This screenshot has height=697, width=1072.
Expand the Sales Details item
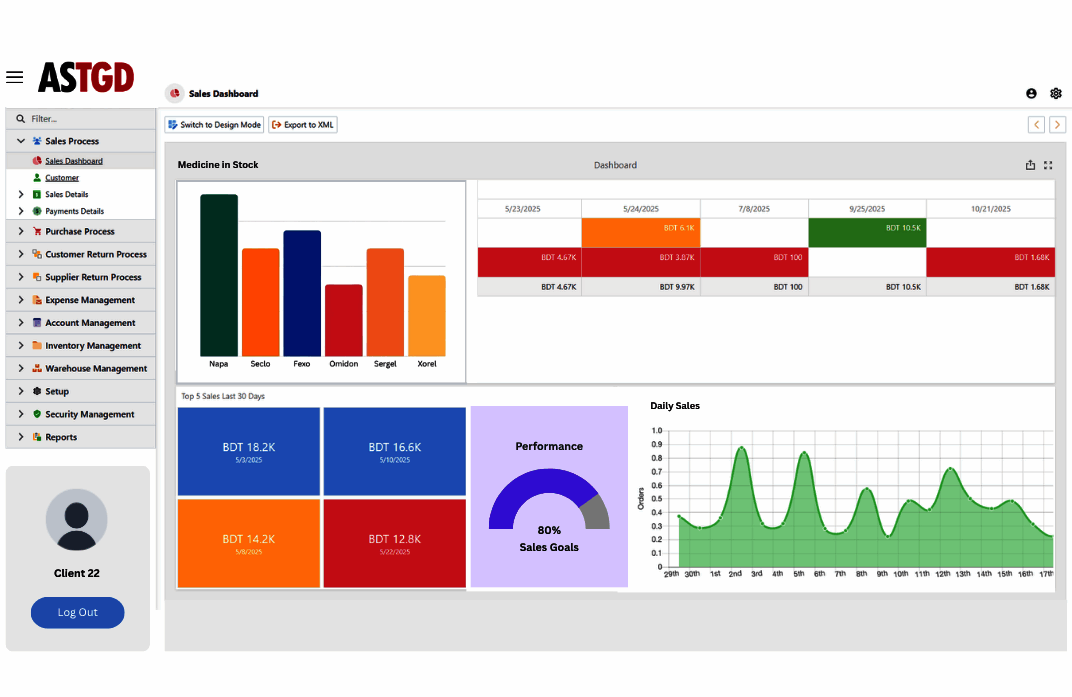click(21, 194)
